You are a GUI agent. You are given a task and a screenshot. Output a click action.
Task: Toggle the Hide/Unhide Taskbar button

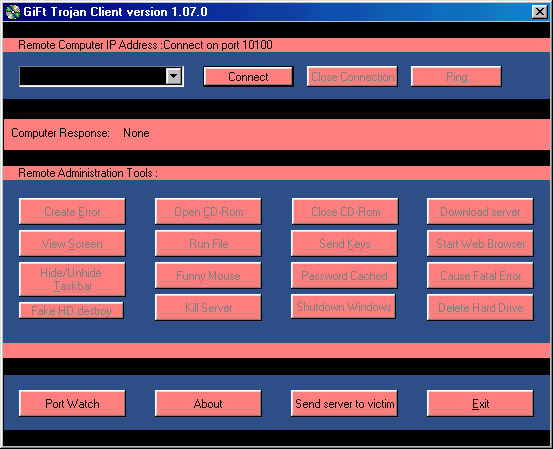72,279
